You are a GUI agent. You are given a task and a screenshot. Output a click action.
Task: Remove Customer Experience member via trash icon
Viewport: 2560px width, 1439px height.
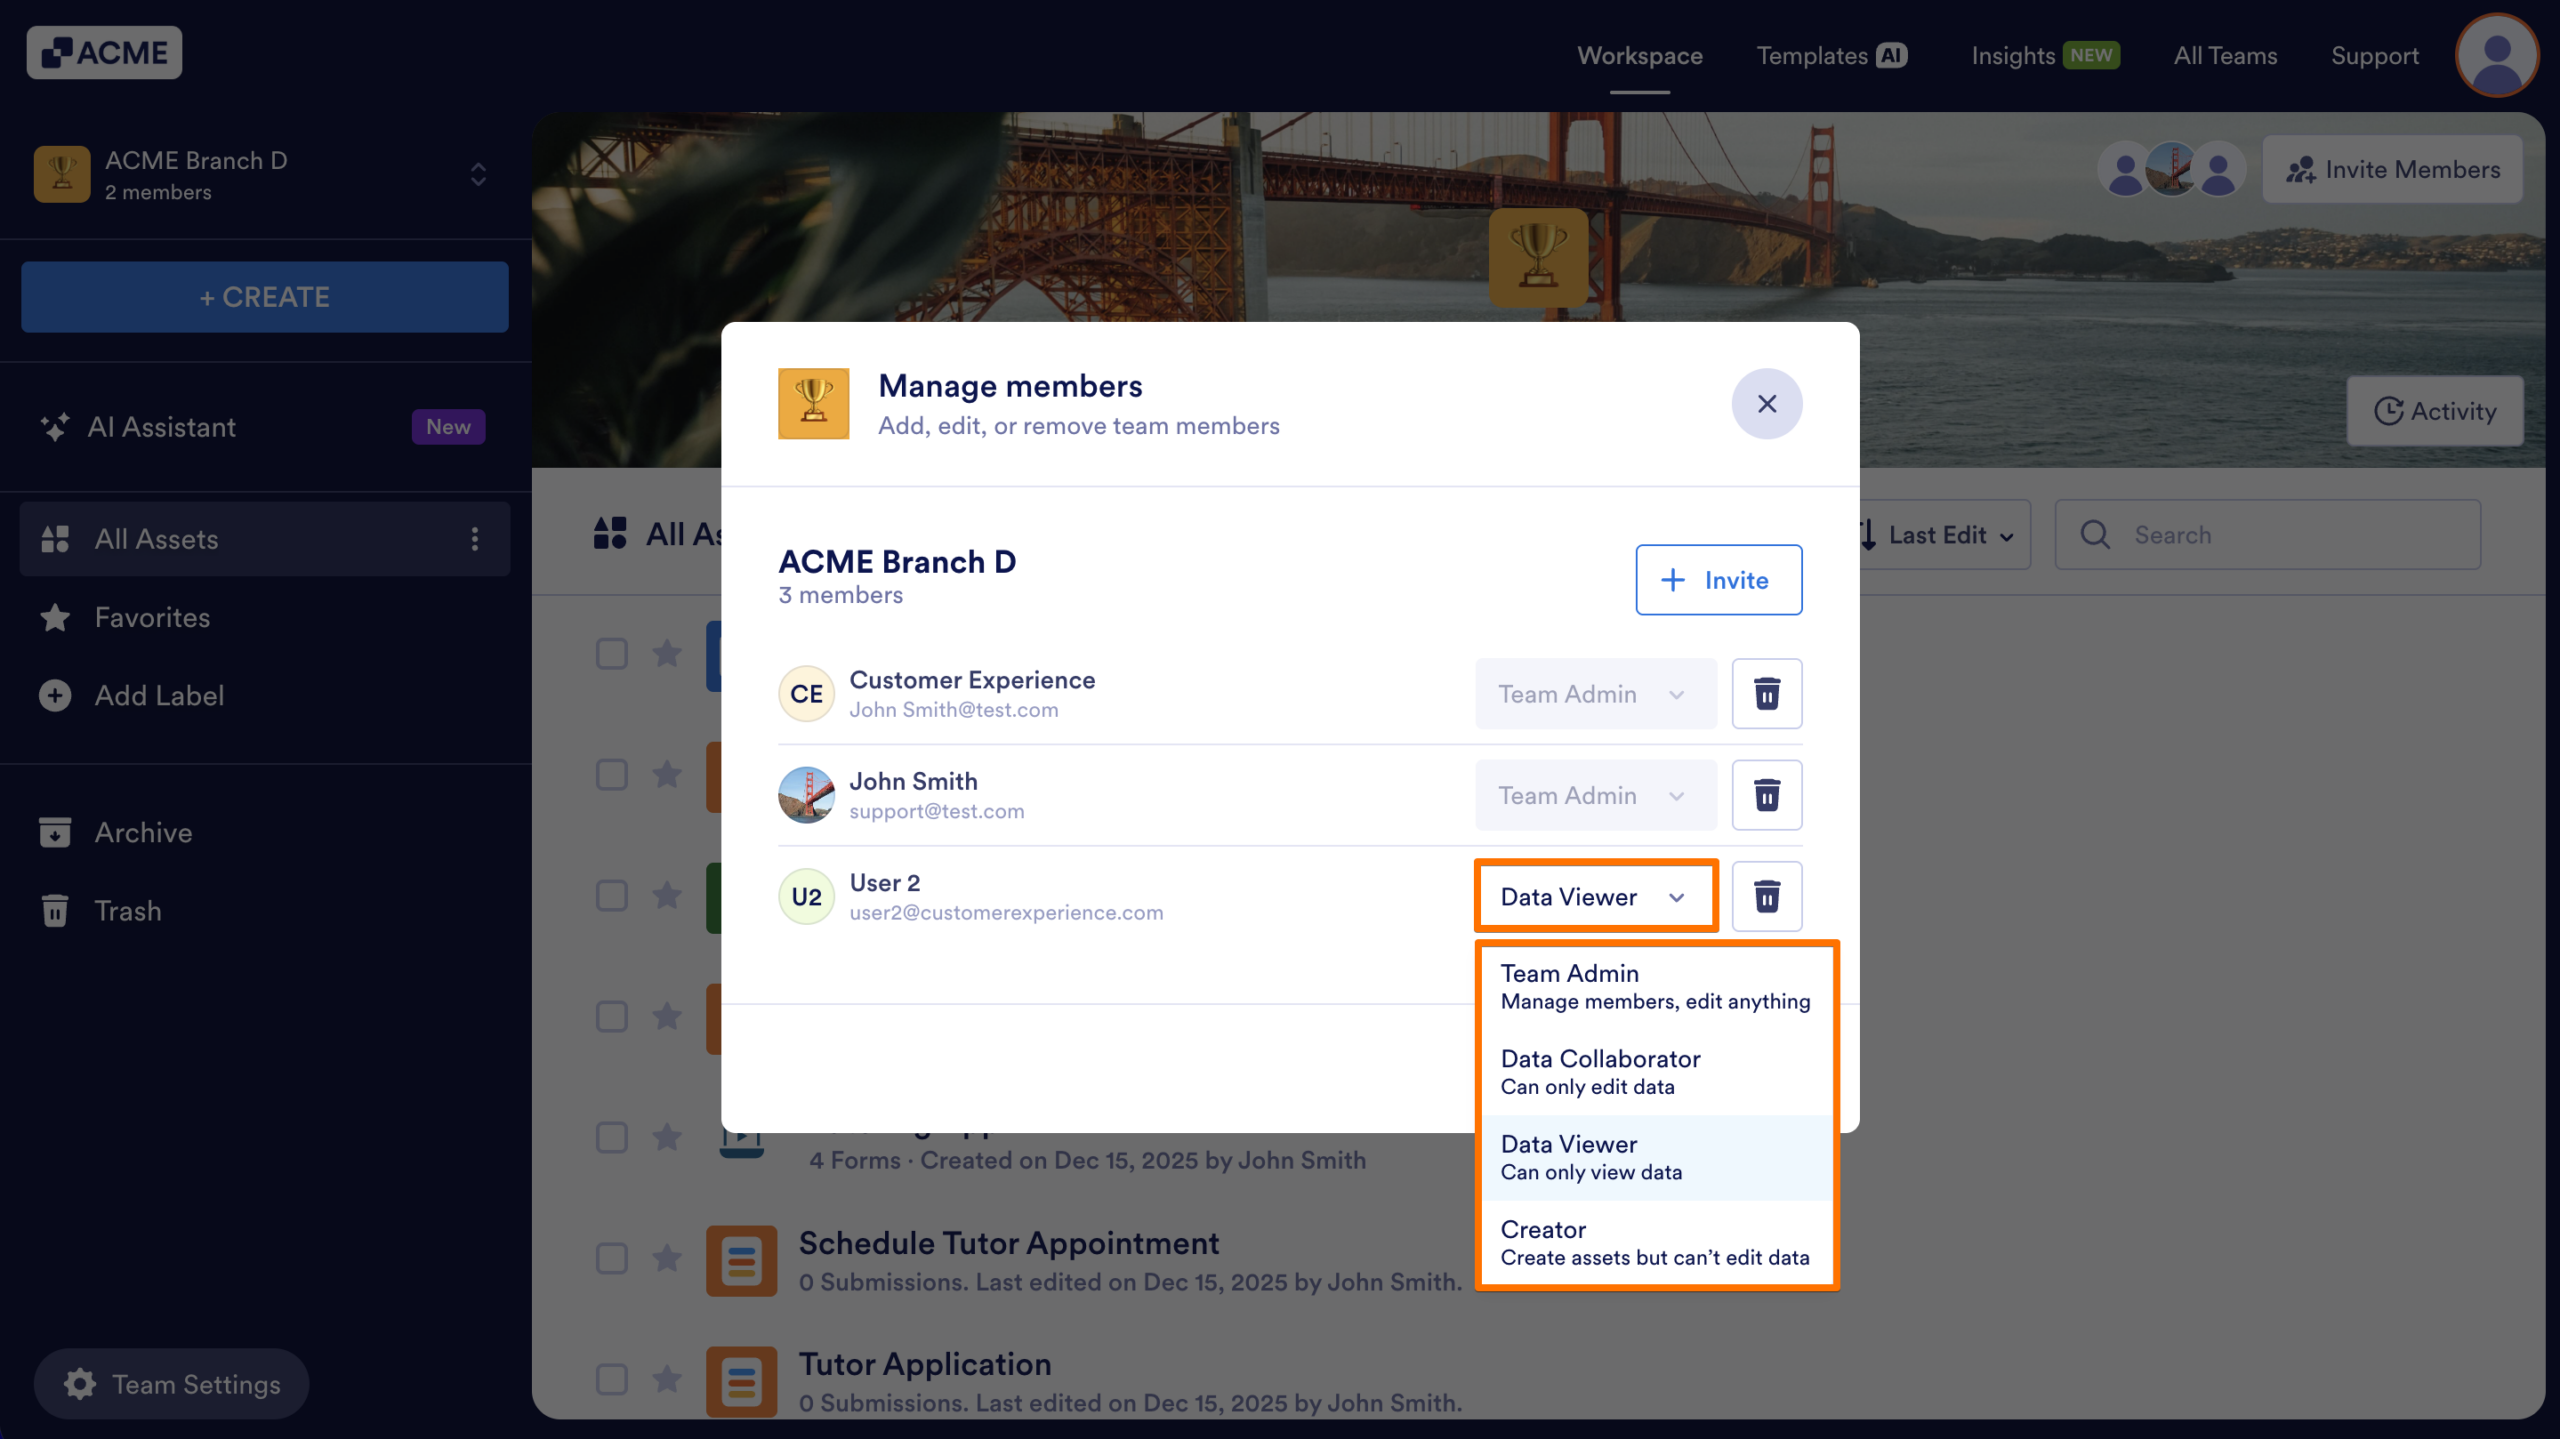pos(1766,693)
